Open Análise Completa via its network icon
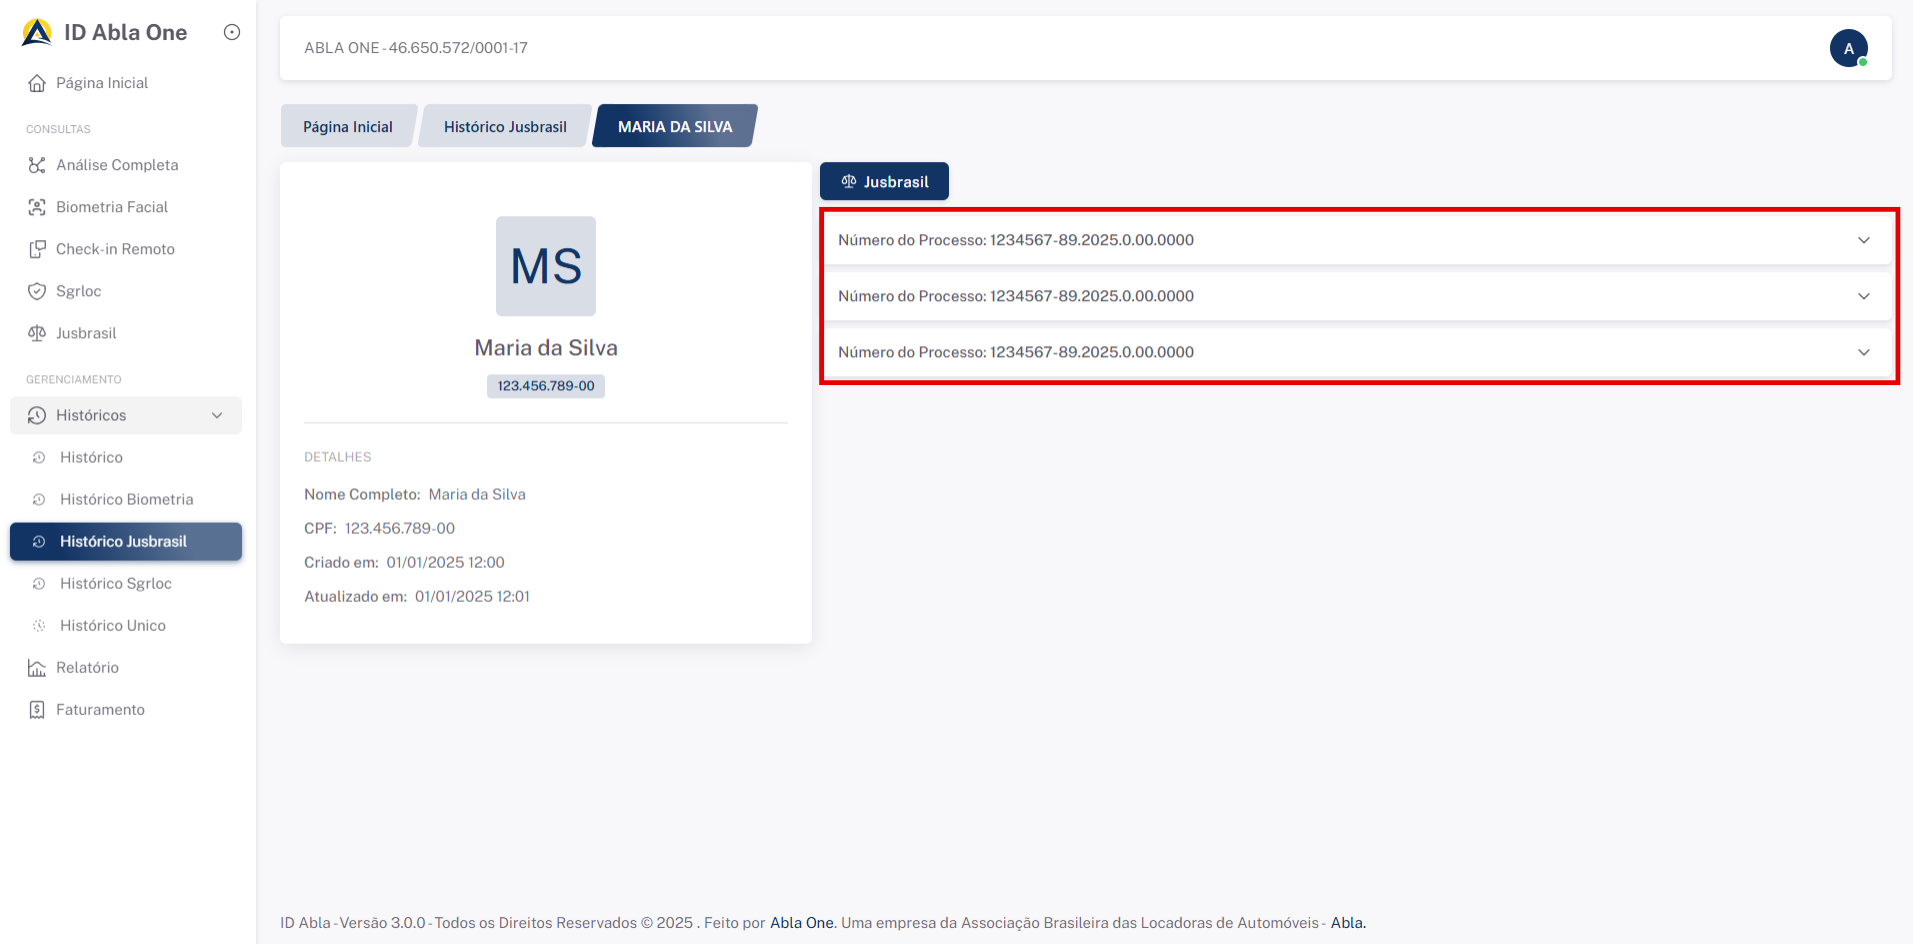The width and height of the screenshot is (1913, 944). point(37,165)
